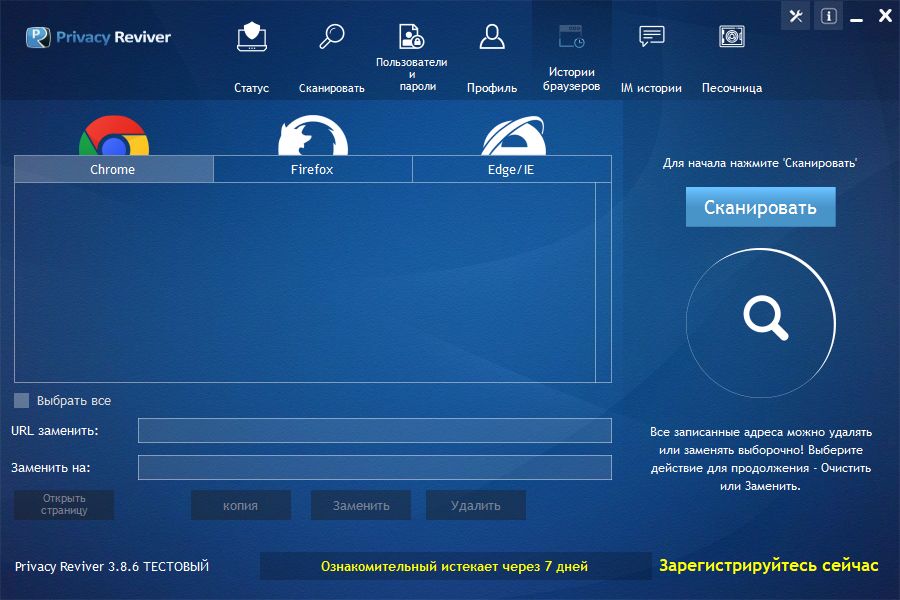
Task: Click the Chrome browser logo
Action: click(x=114, y=136)
